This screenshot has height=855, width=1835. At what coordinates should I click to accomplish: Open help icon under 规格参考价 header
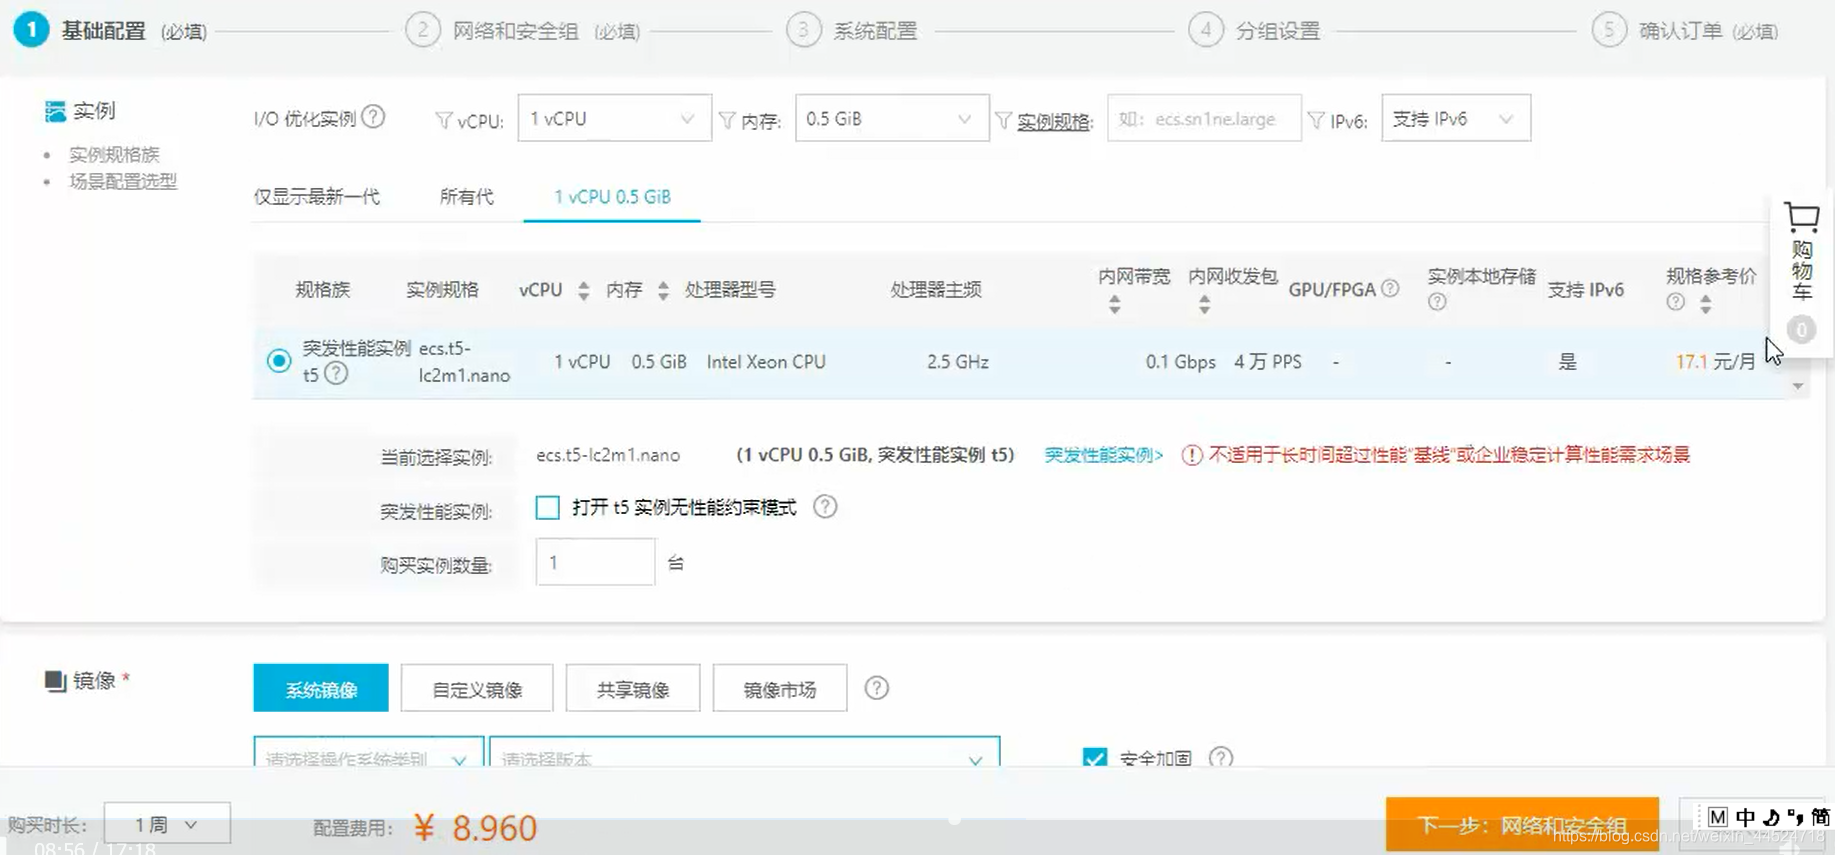[x=1676, y=302]
